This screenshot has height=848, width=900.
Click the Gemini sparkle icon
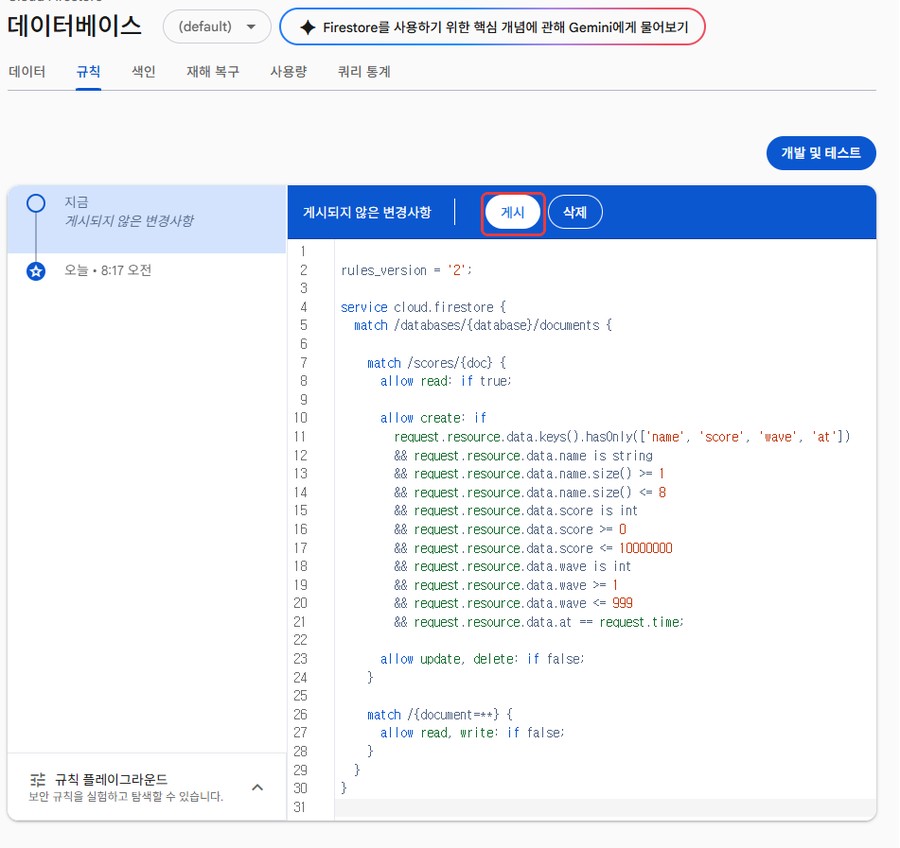pos(308,27)
